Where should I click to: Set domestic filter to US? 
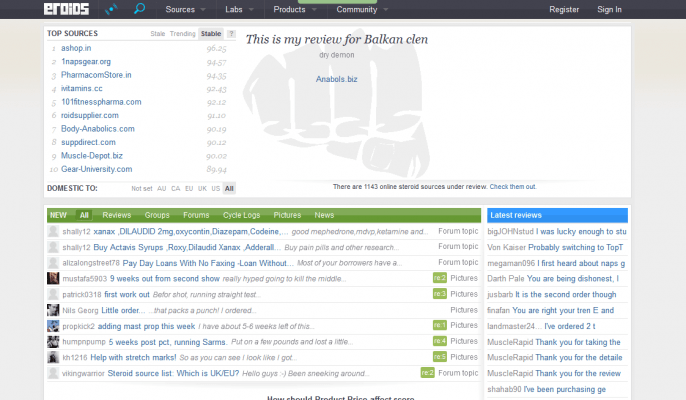pos(216,189)
